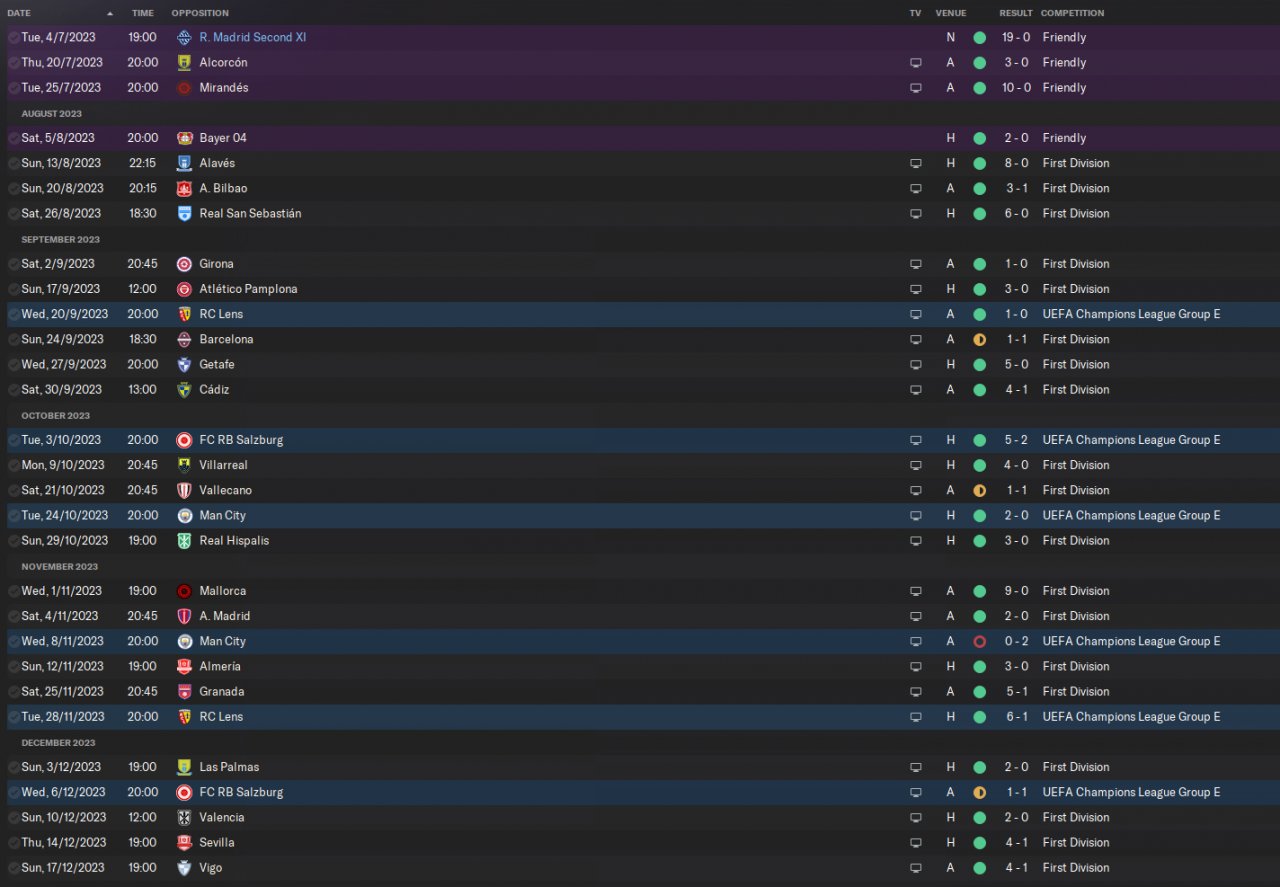The image size is (1280, 887).
Task: Open the 19 - 0 friendly result
Action: (x=1016, y=37)
